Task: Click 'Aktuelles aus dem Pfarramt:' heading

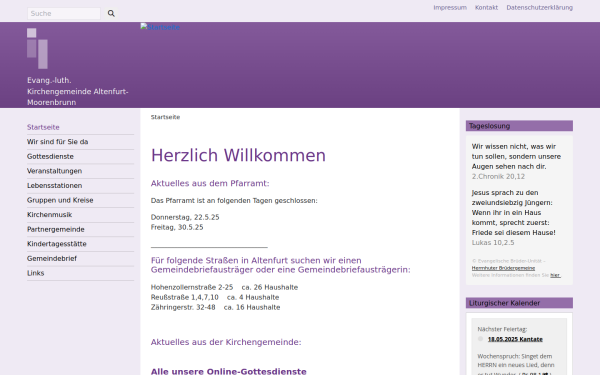Action: [210, 183]
